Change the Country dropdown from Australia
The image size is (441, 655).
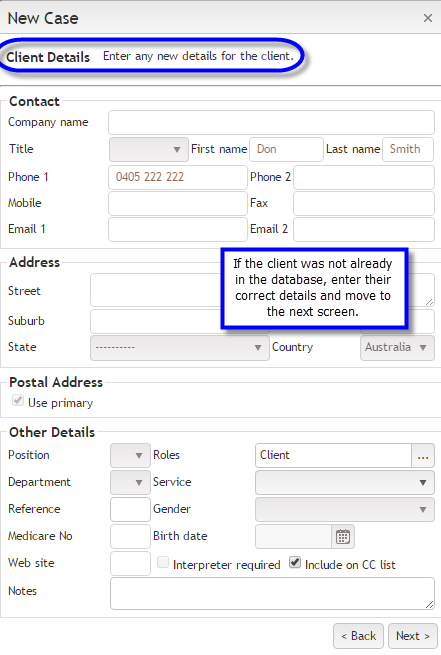(x=397, y=348)
